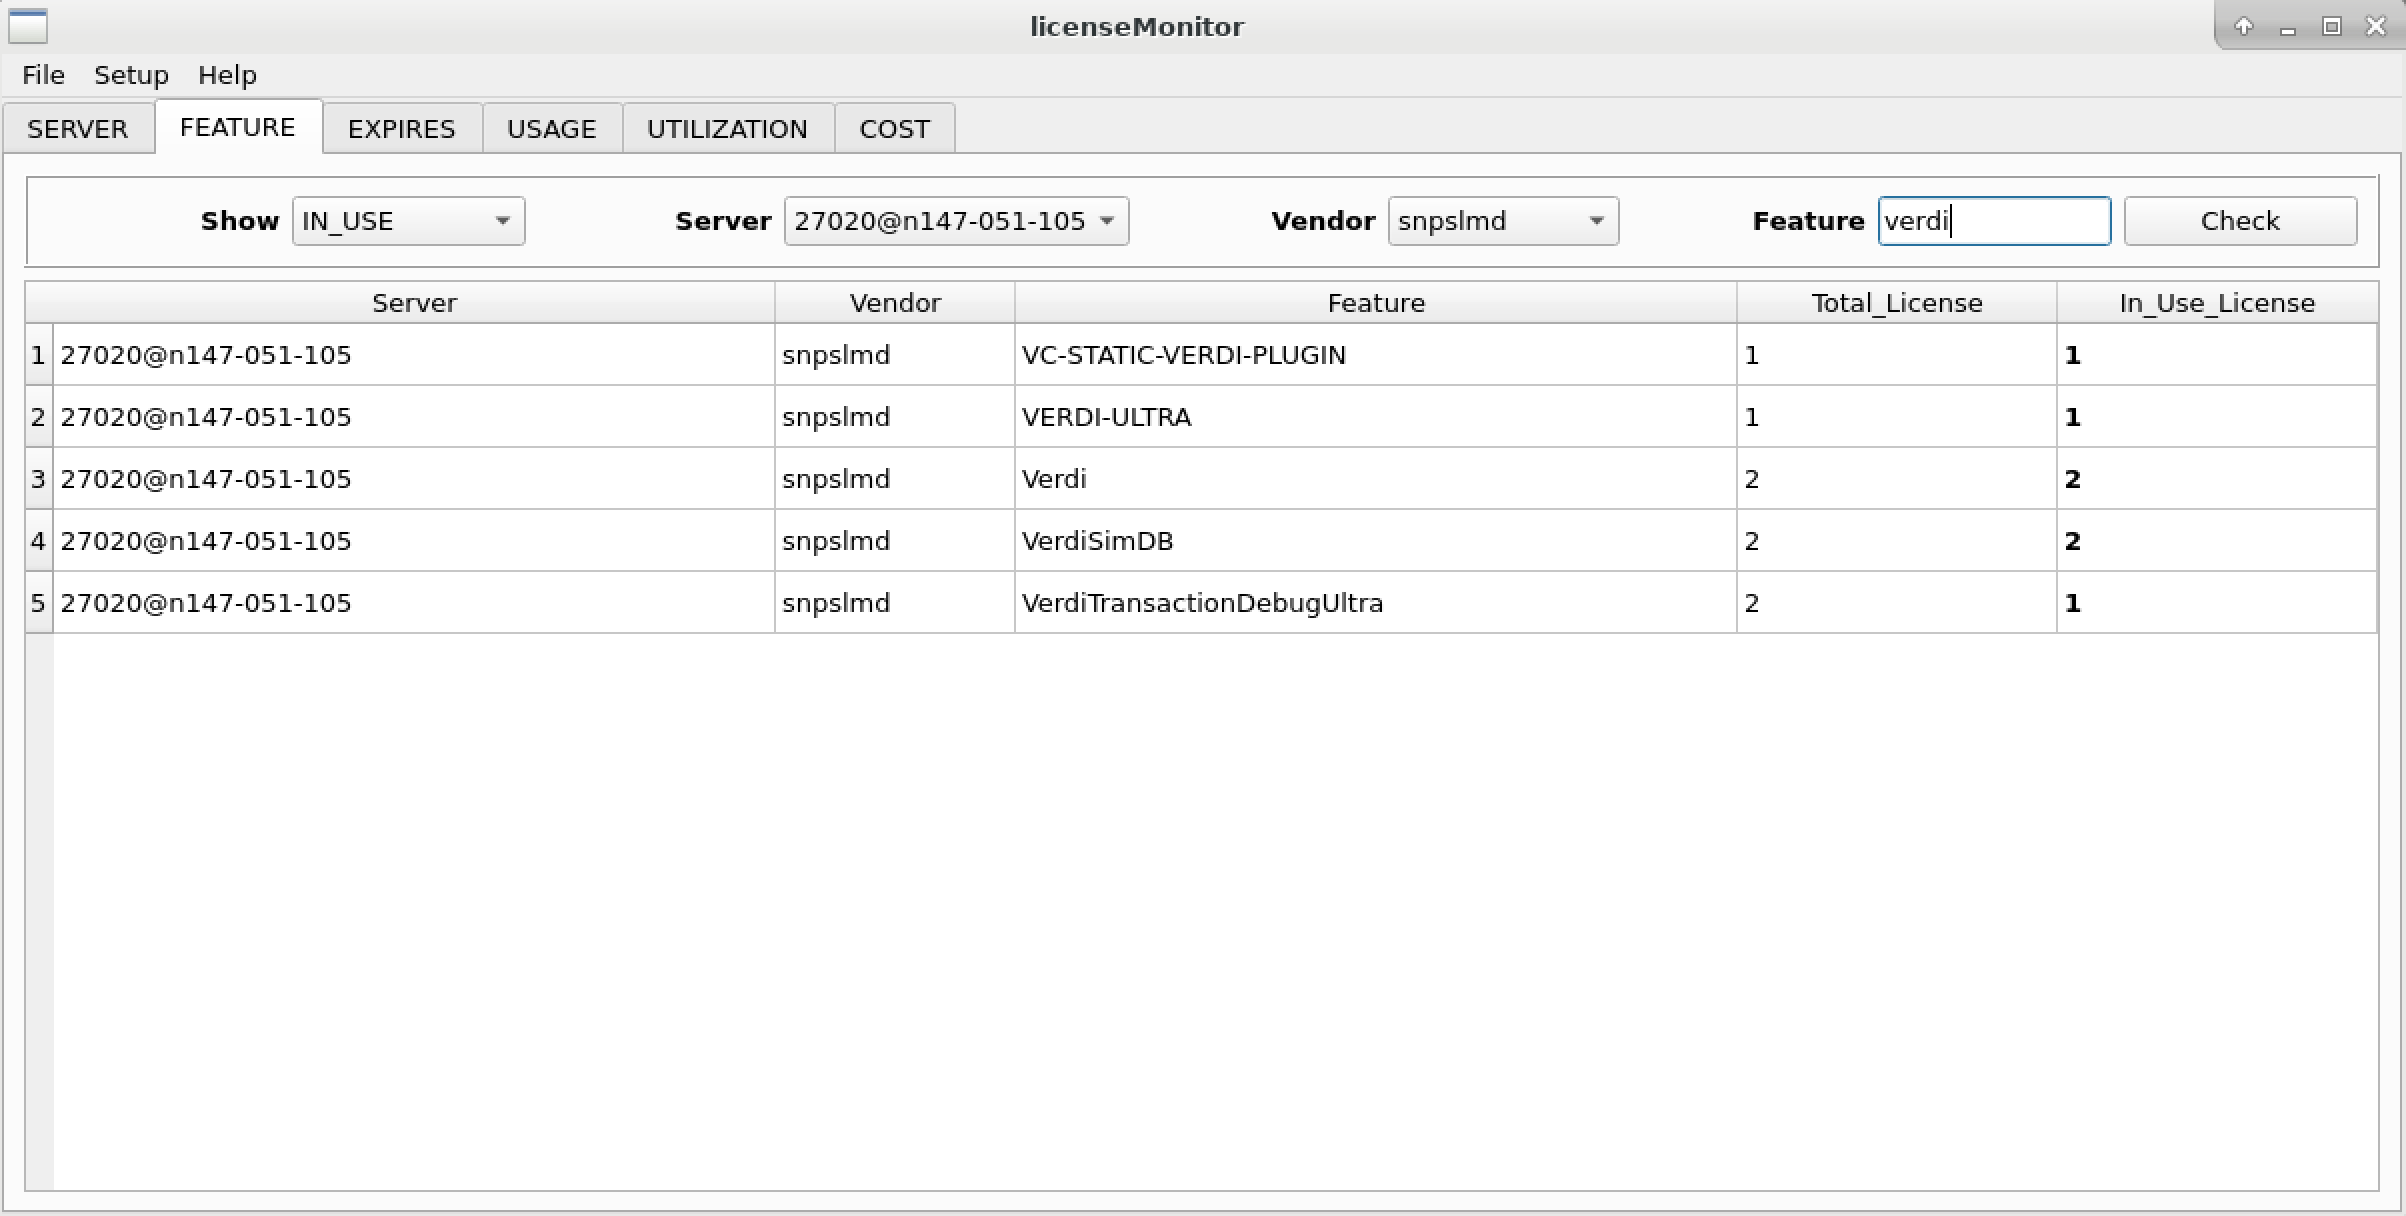Click Total_License value in the VerdiSimDB row
The width and height of the screenshot is (2406, 1216).
pyautogui.click(x=1897, y=541)
